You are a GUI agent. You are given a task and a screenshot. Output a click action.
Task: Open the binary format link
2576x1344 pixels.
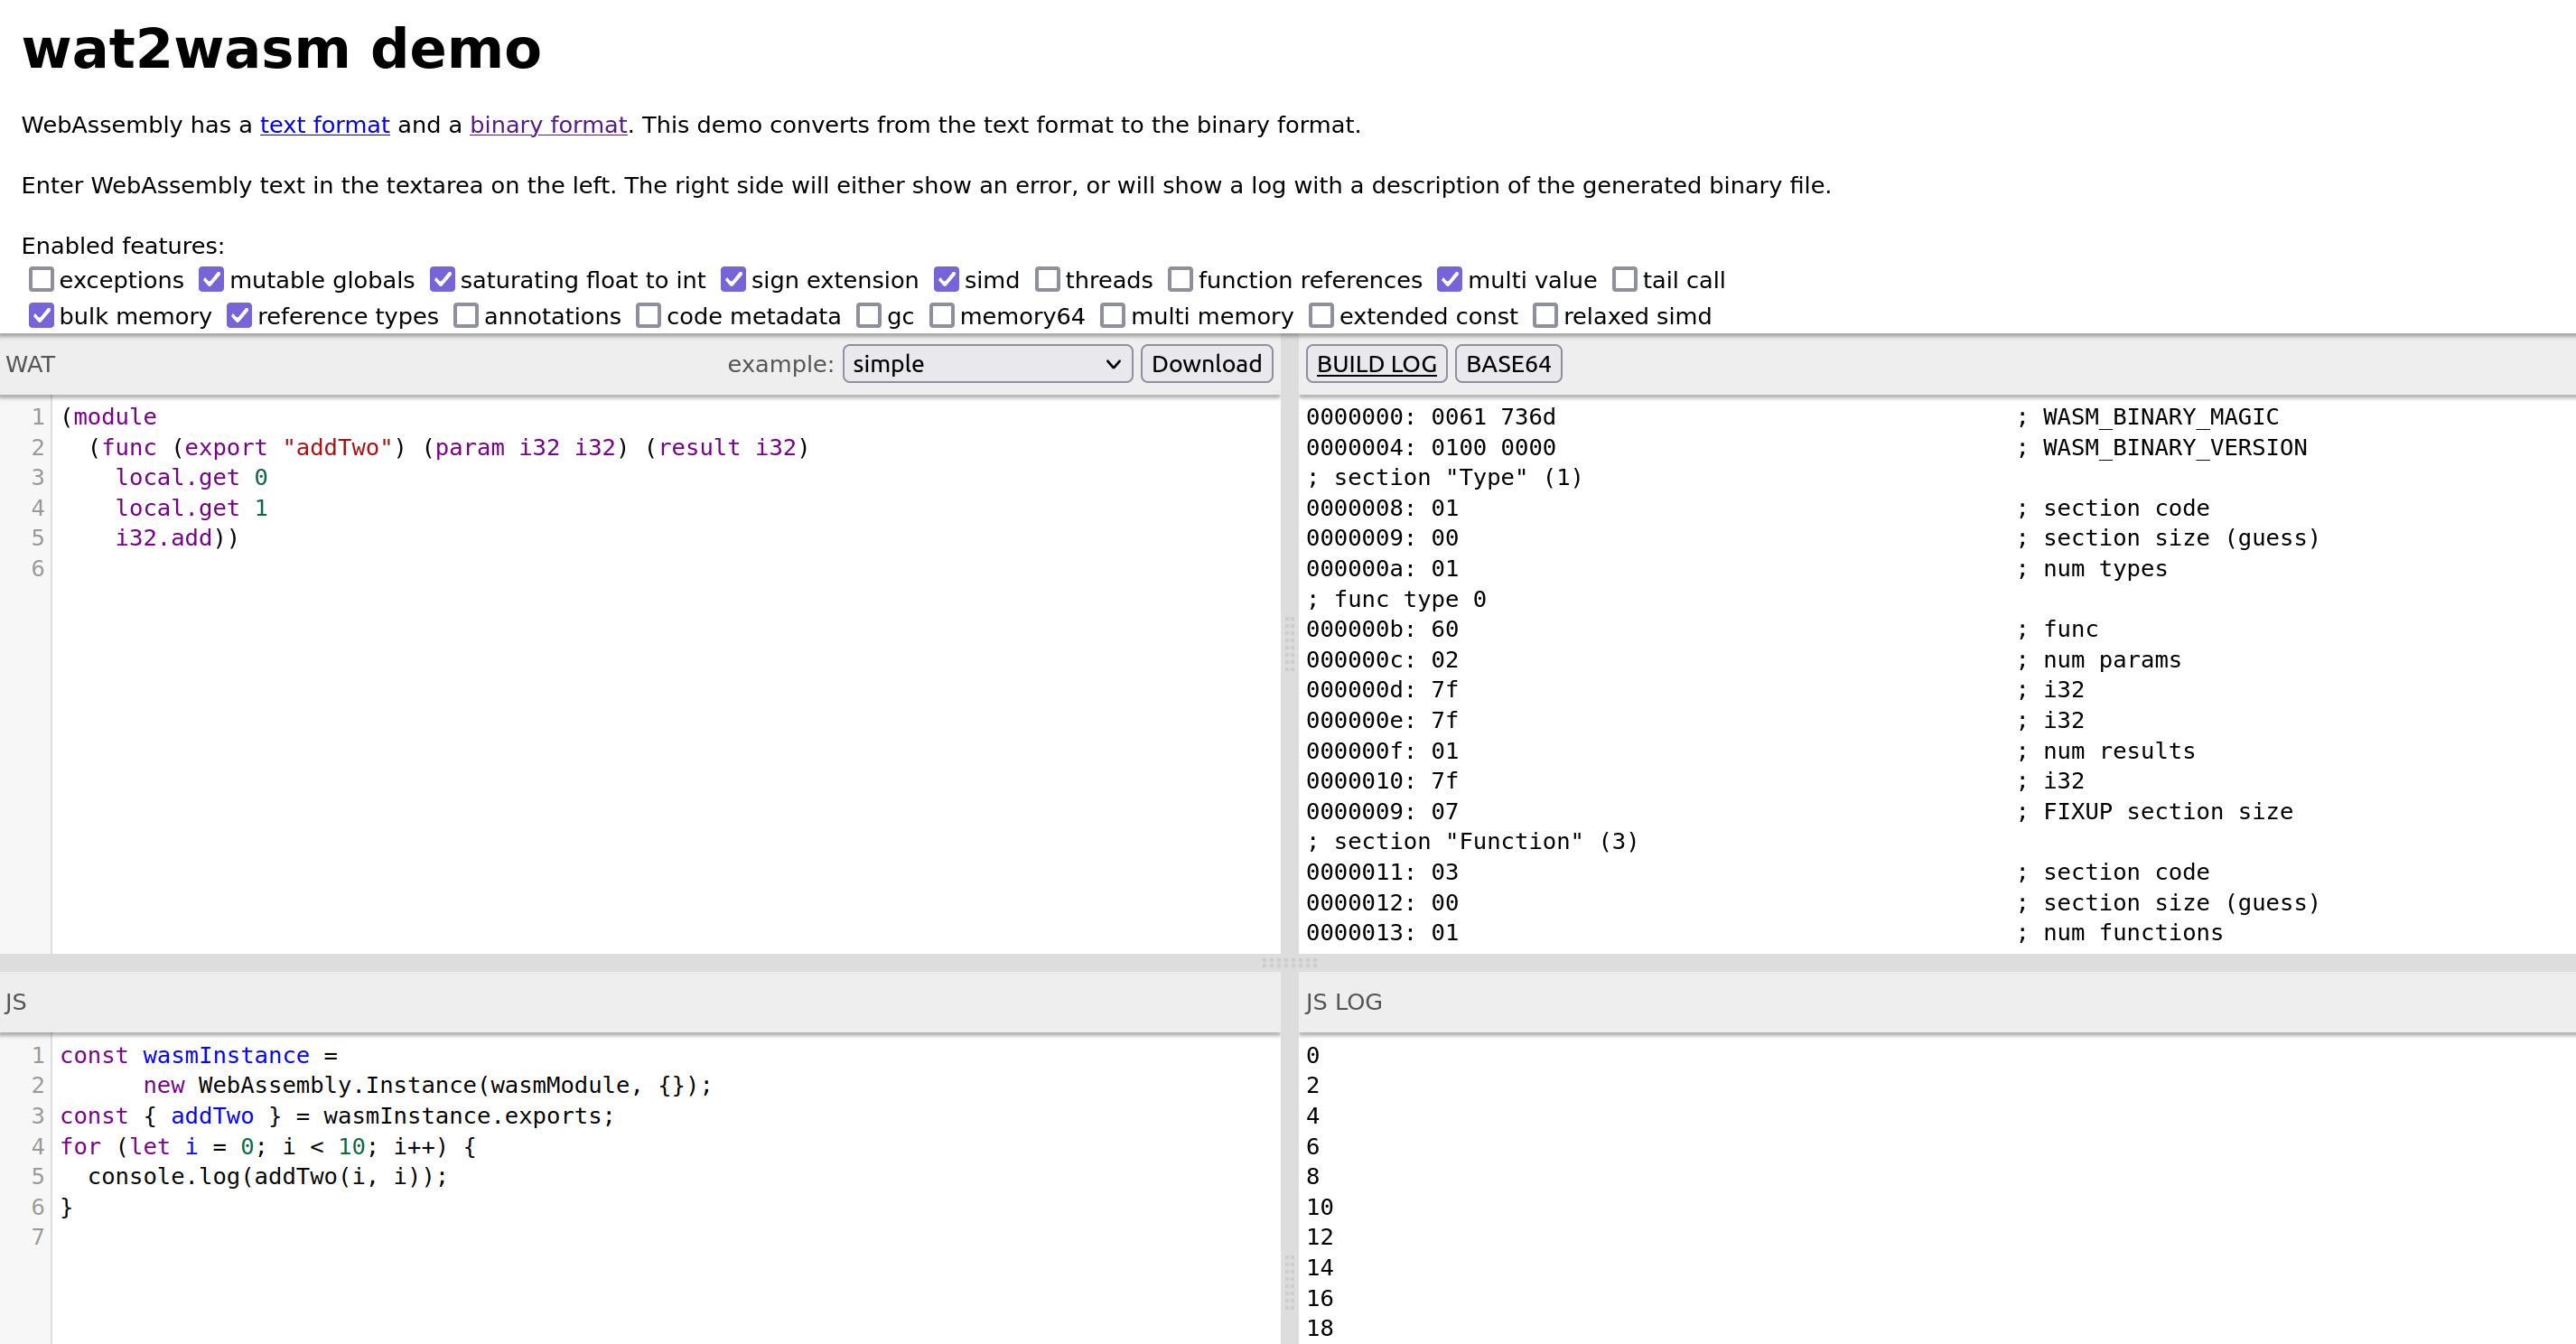click(548, 125)
